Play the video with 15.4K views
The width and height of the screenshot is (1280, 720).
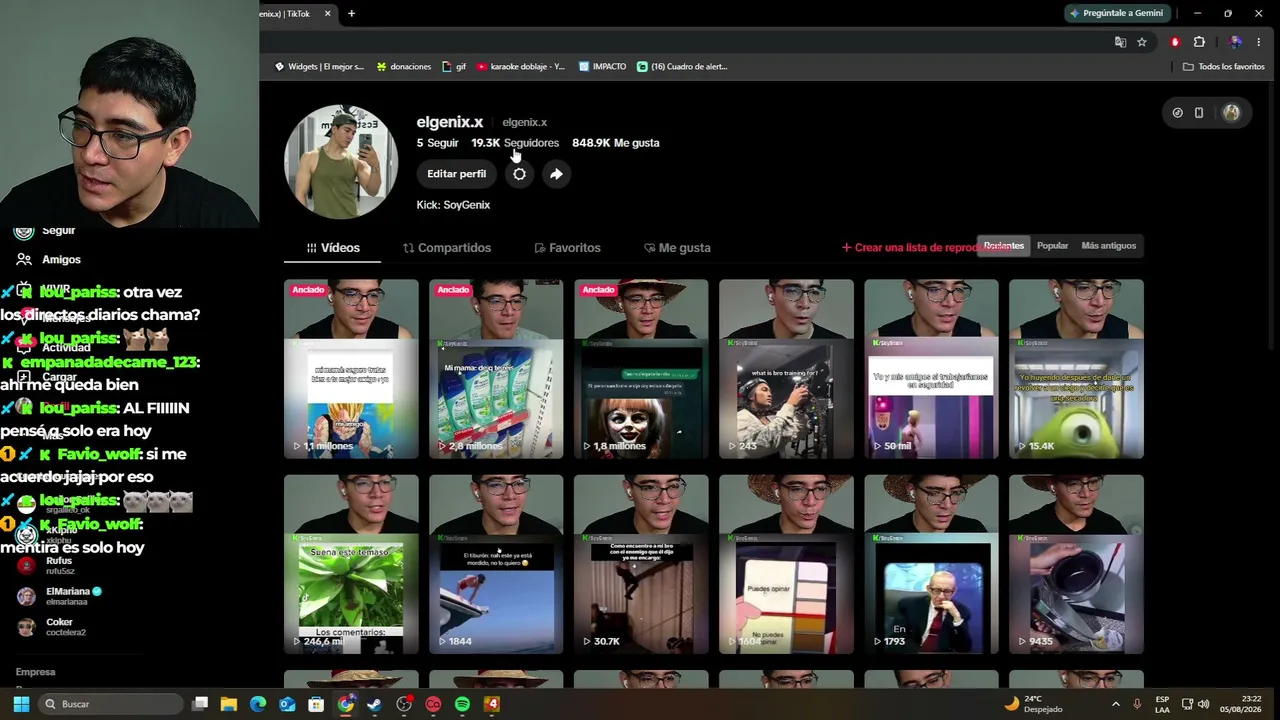click(x=1076, y=369)
